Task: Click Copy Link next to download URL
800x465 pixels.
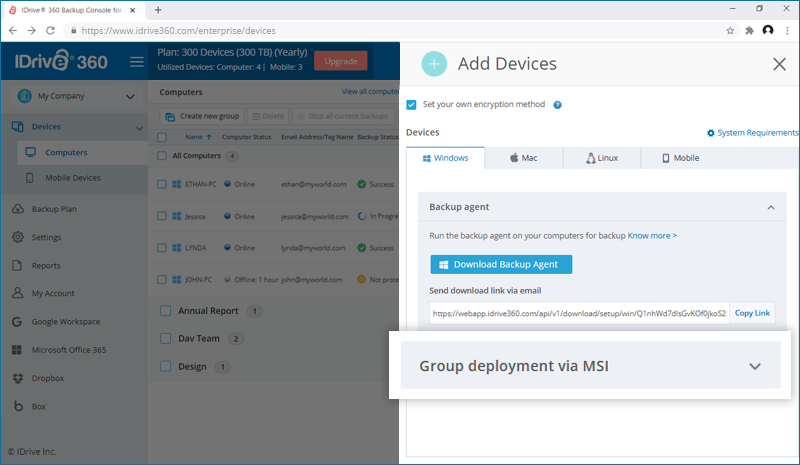Action: click(752, 313)
